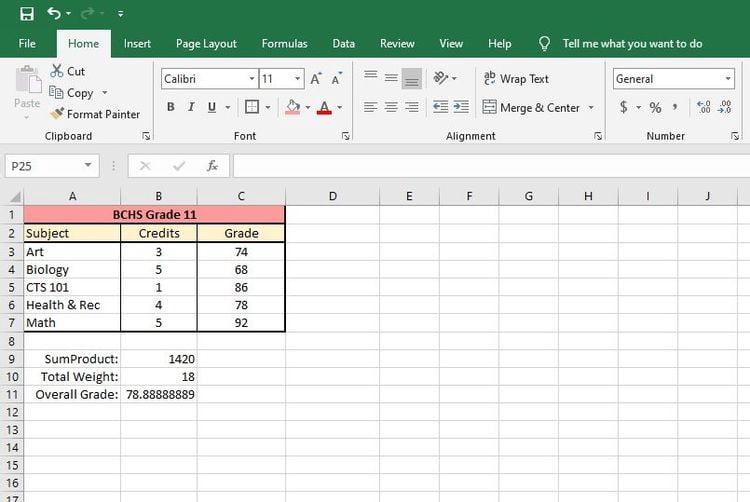750x502 pixels.
Task: Expand the Copy options arrow
Action: (105, 93)
